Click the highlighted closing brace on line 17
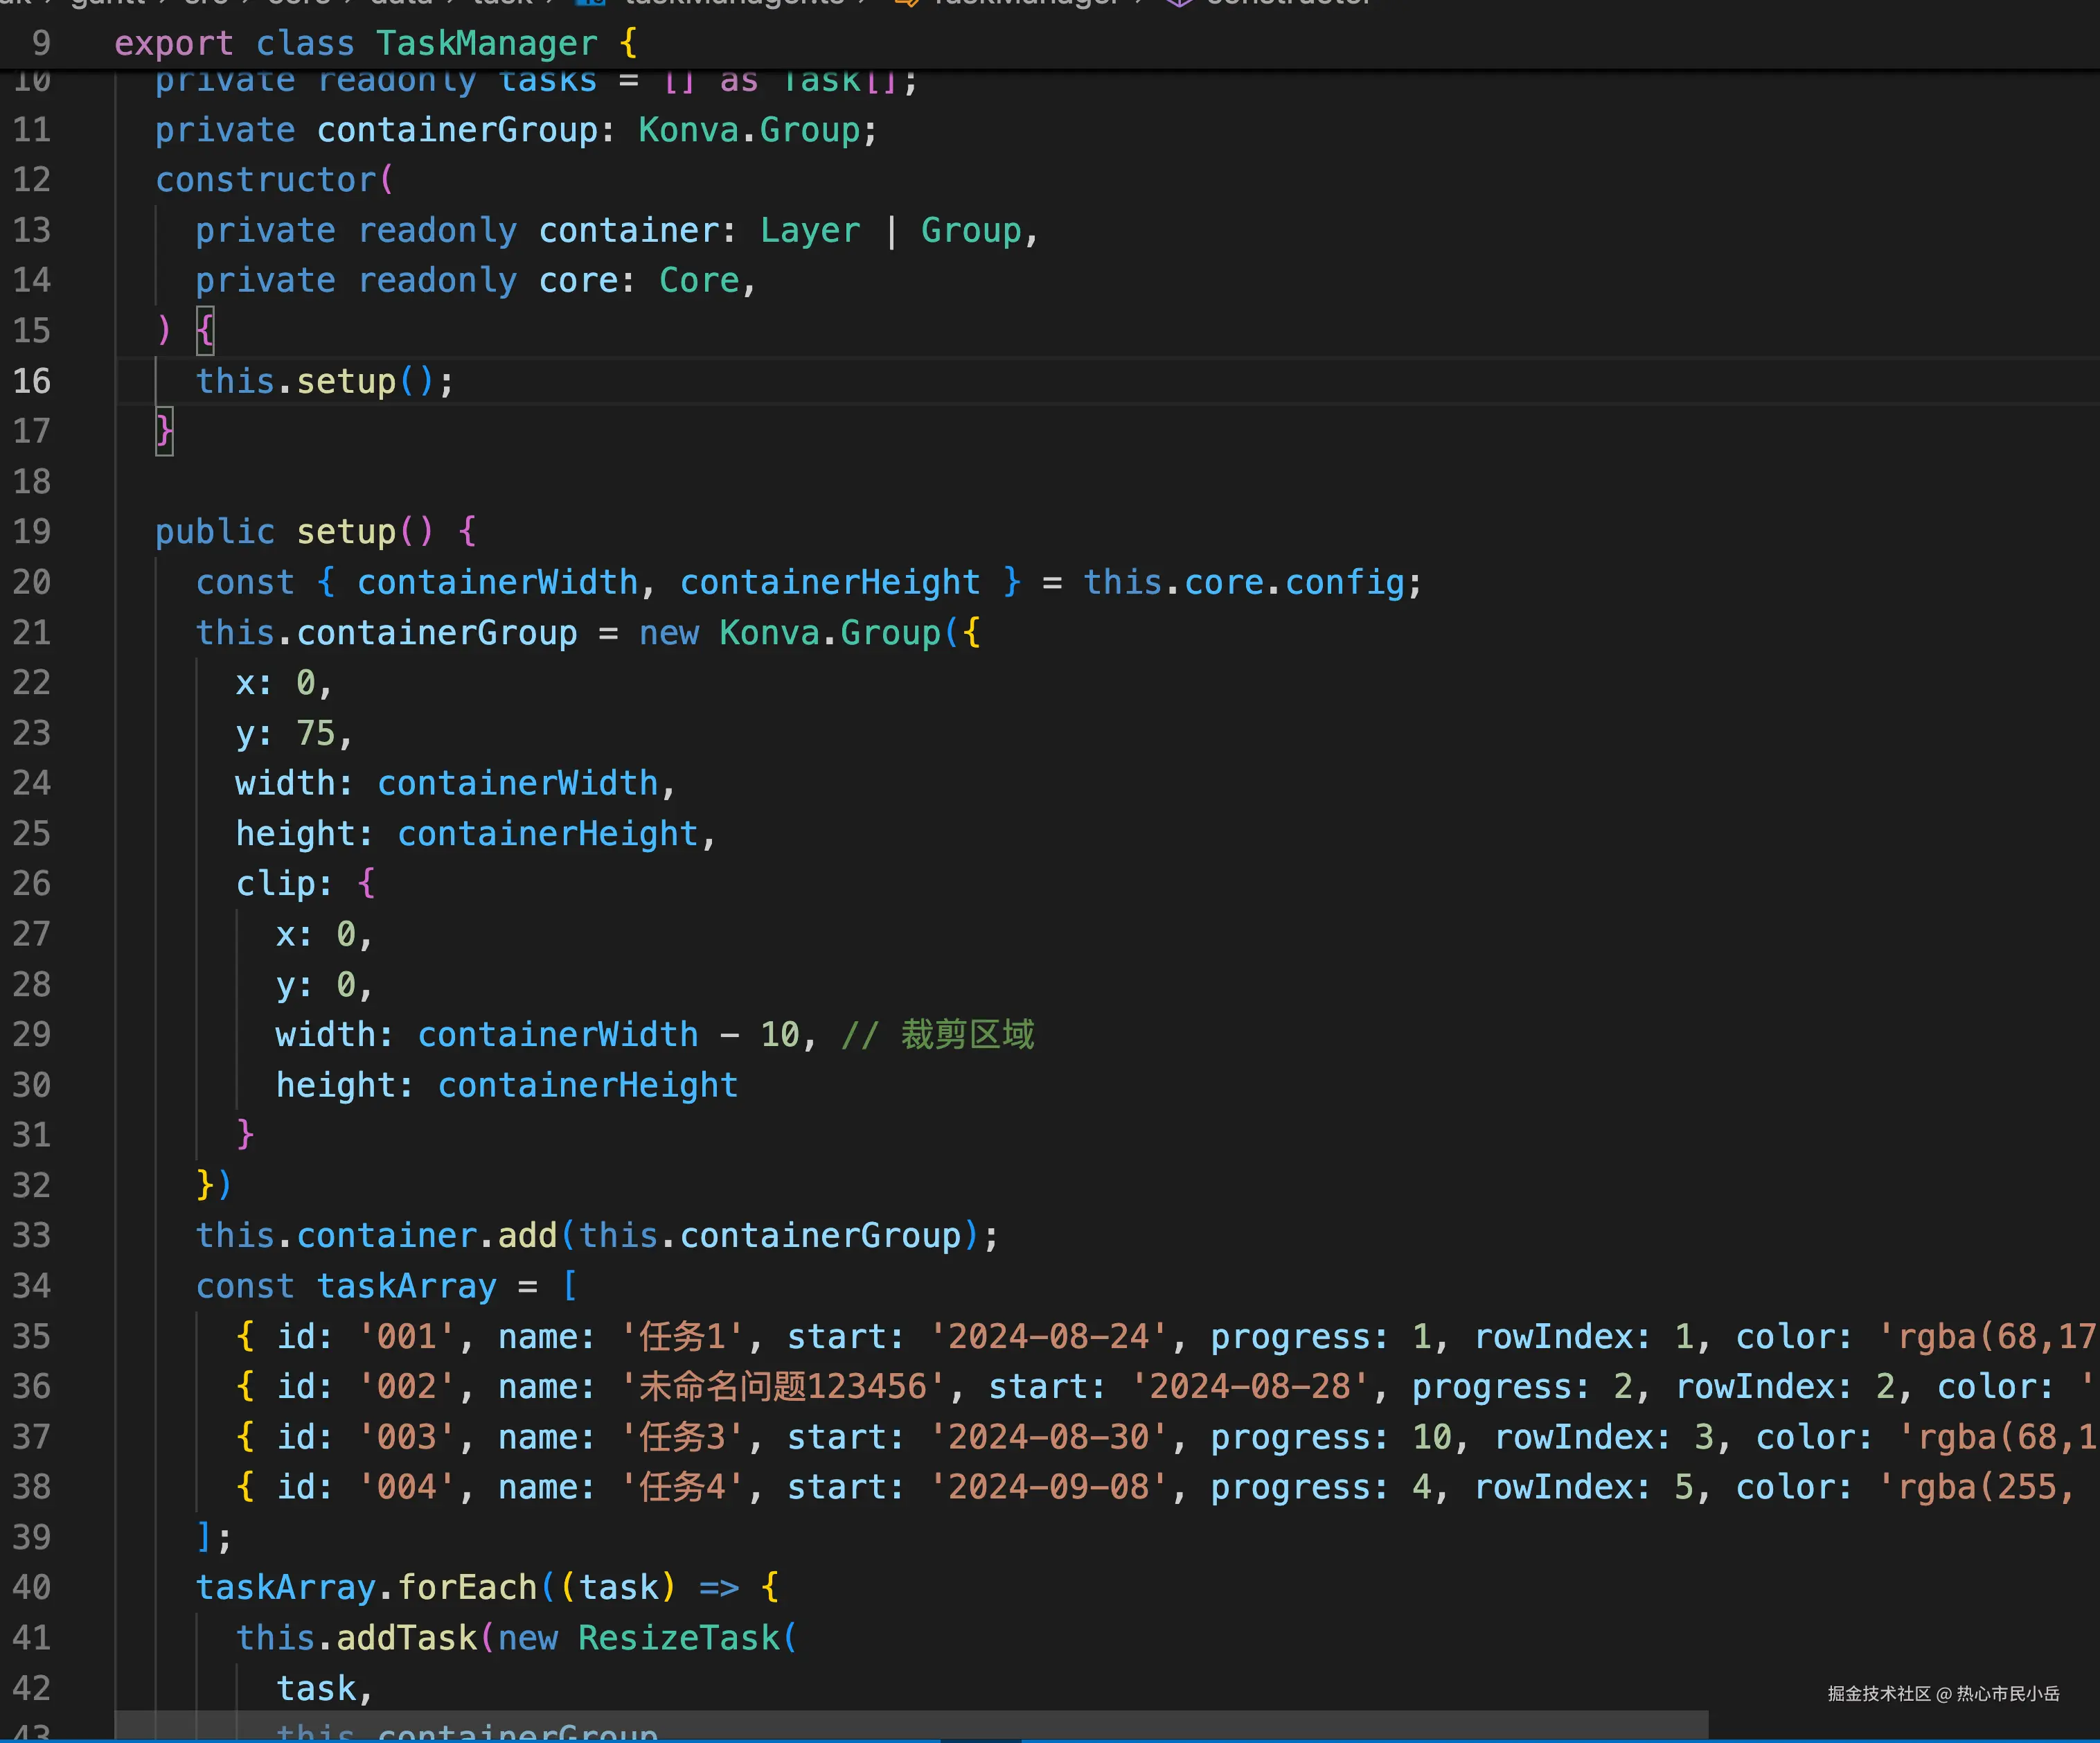The width and height of the screenshot is (2100, 1743). coord(164,431)
